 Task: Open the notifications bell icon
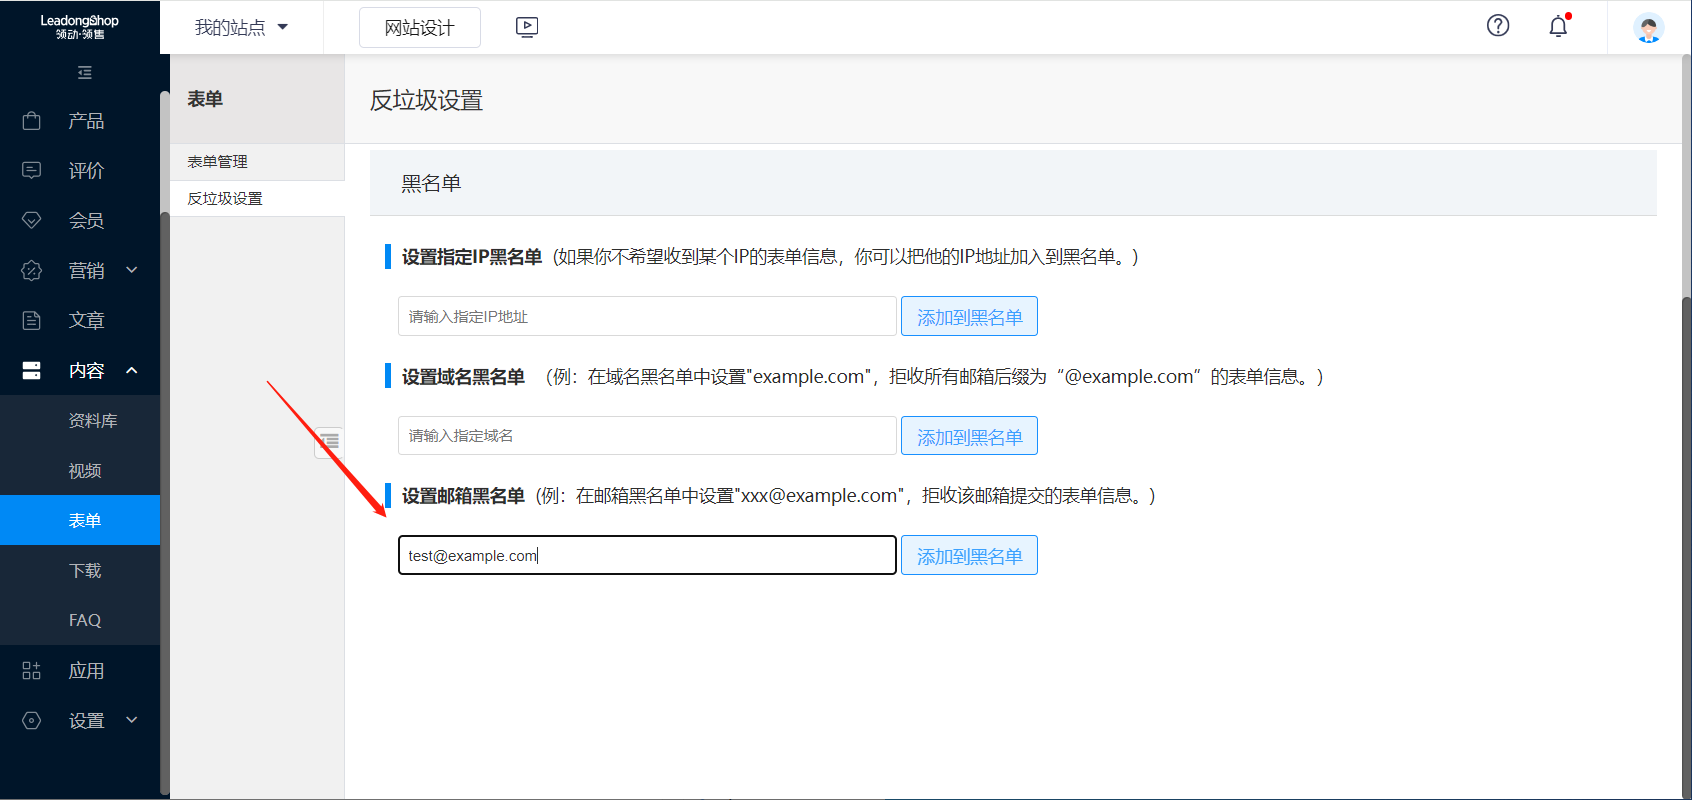click(x=1558, y=27)
